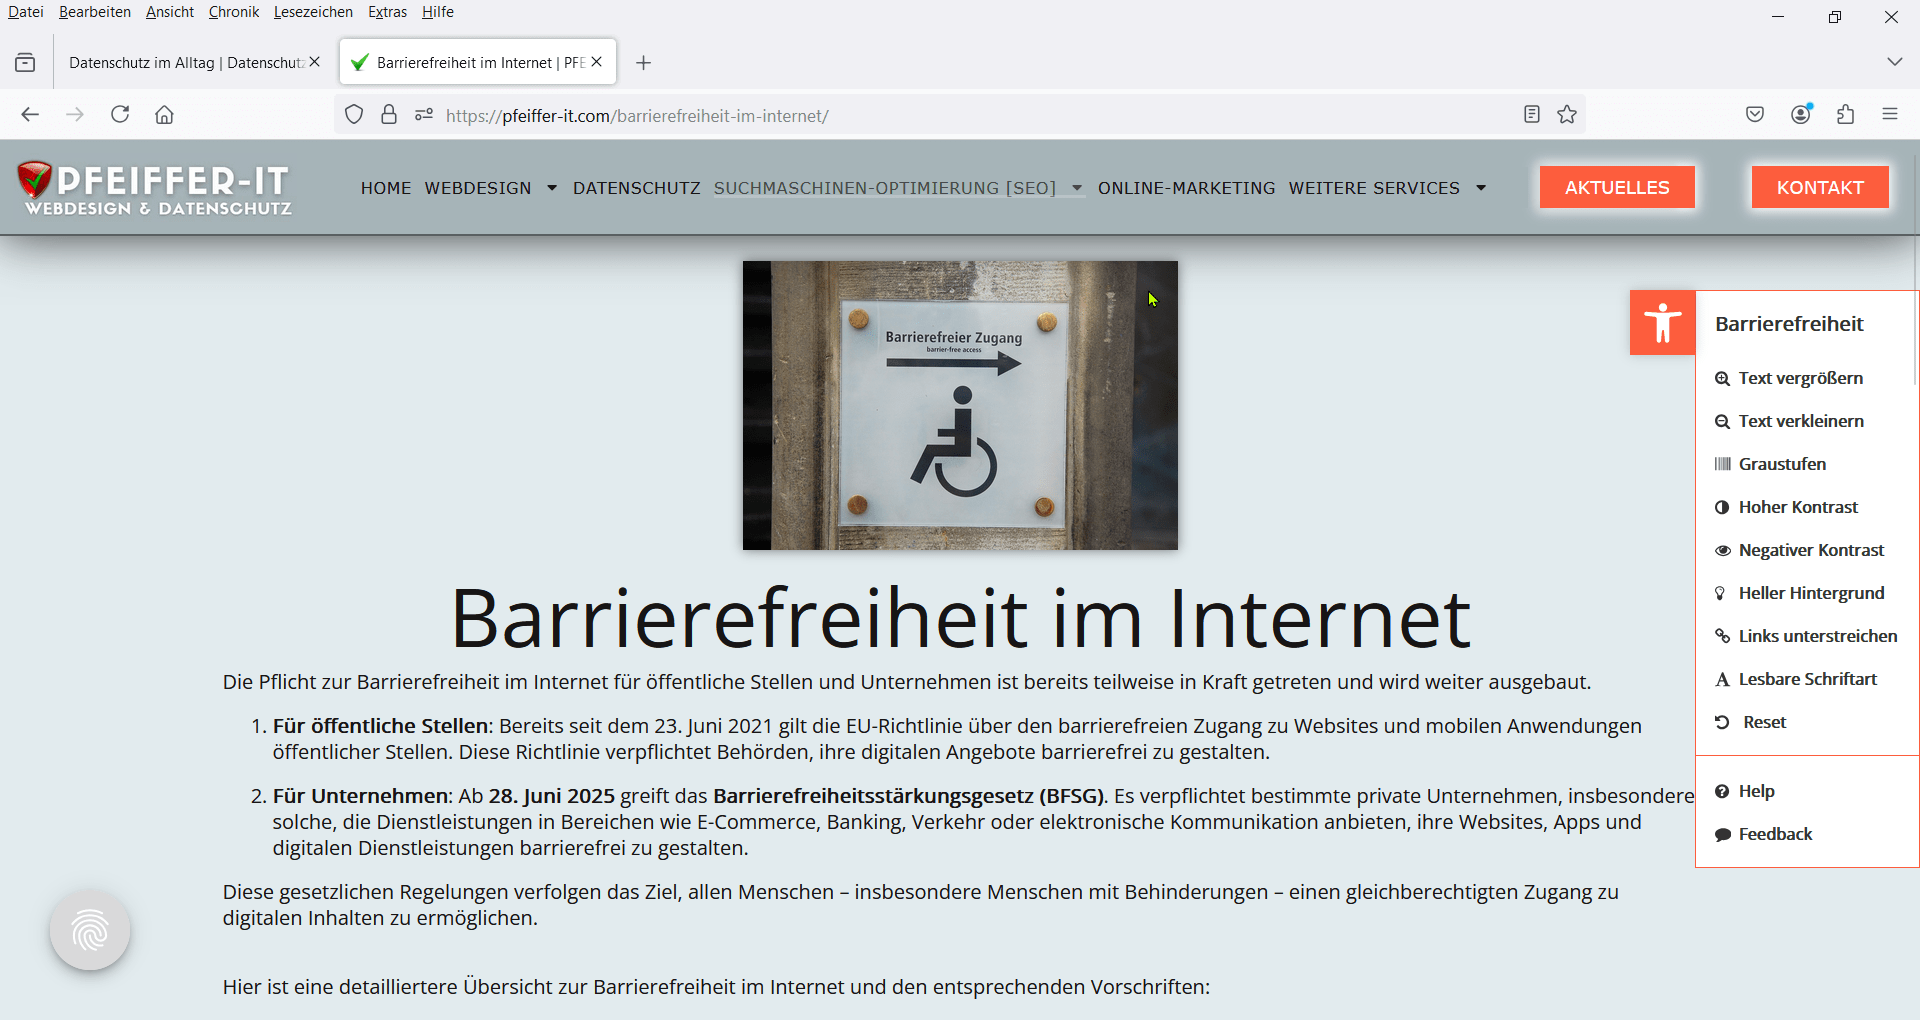Click the tracking protection shield icon
This screenshot has height=1020, width=1920.
(354, 115)
